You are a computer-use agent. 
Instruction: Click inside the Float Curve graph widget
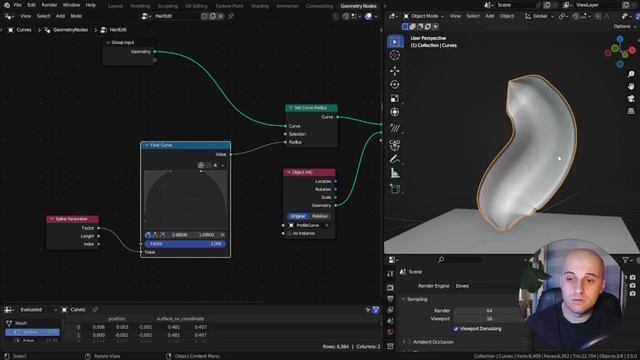[x=185, y=200]
